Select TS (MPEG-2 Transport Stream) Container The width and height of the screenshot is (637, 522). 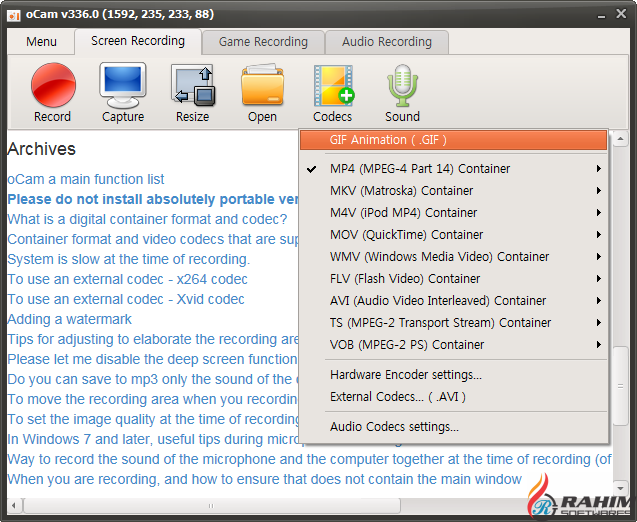point(453,323)
